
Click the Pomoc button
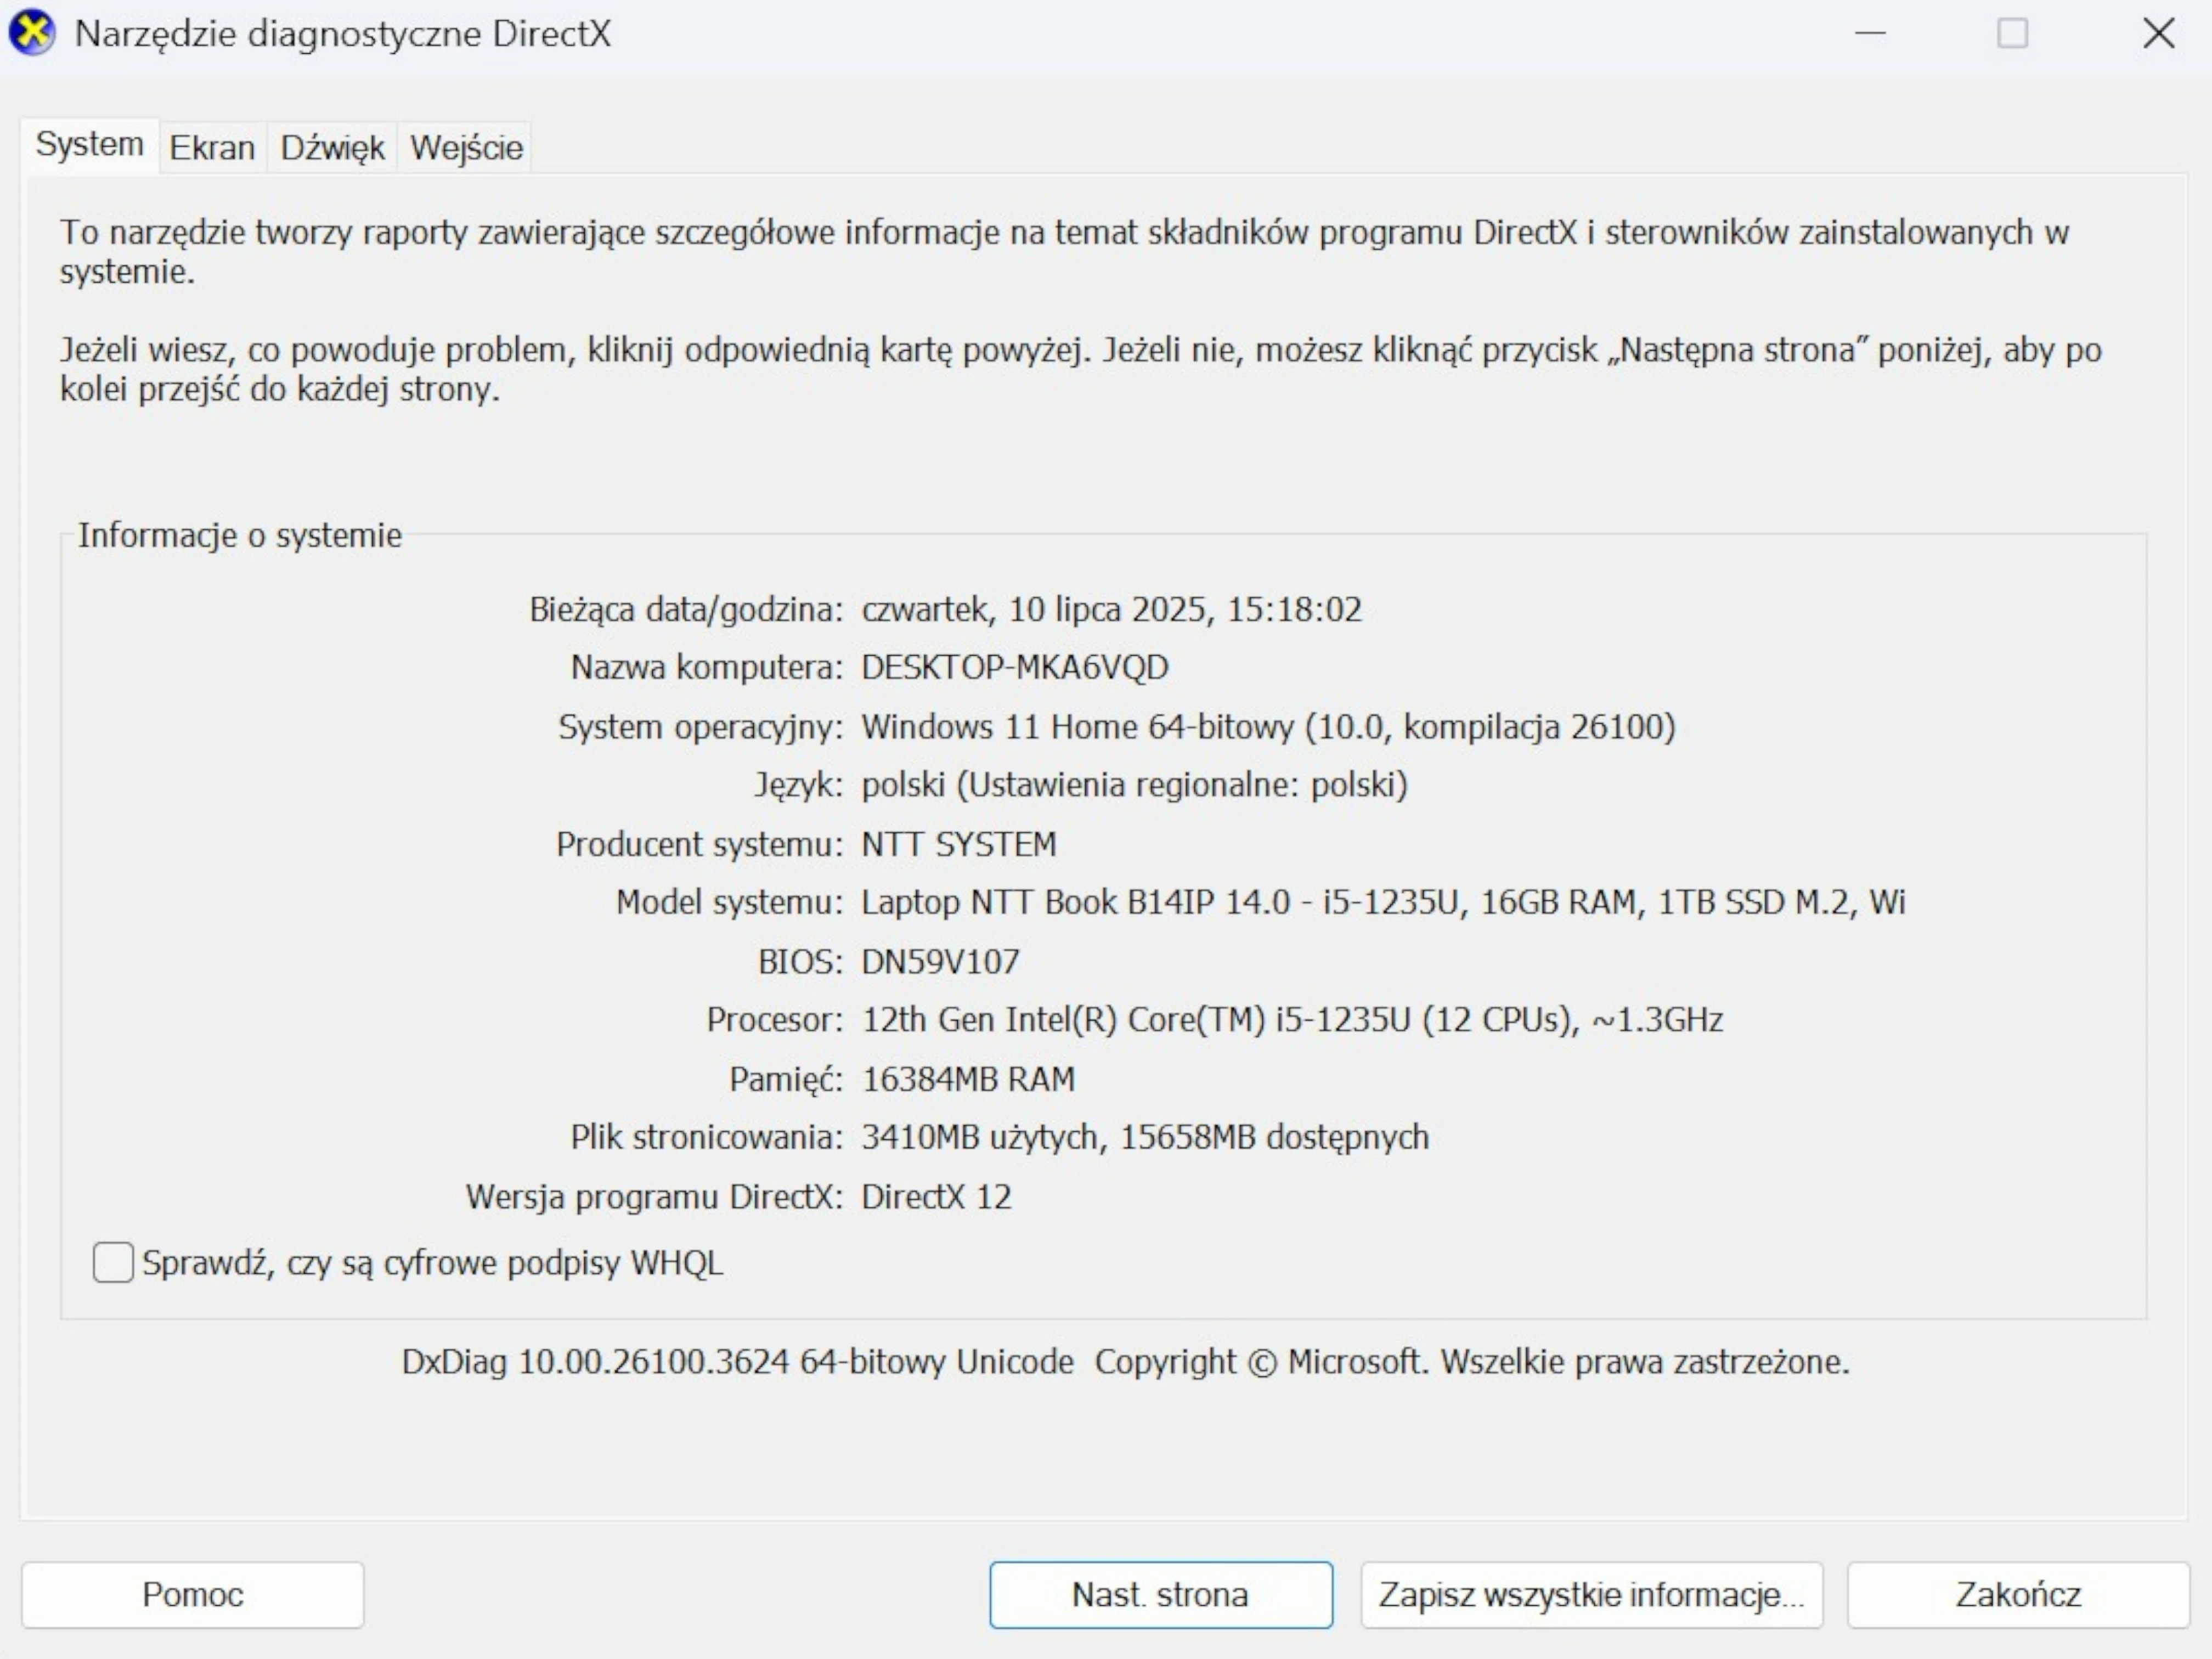193,1594
